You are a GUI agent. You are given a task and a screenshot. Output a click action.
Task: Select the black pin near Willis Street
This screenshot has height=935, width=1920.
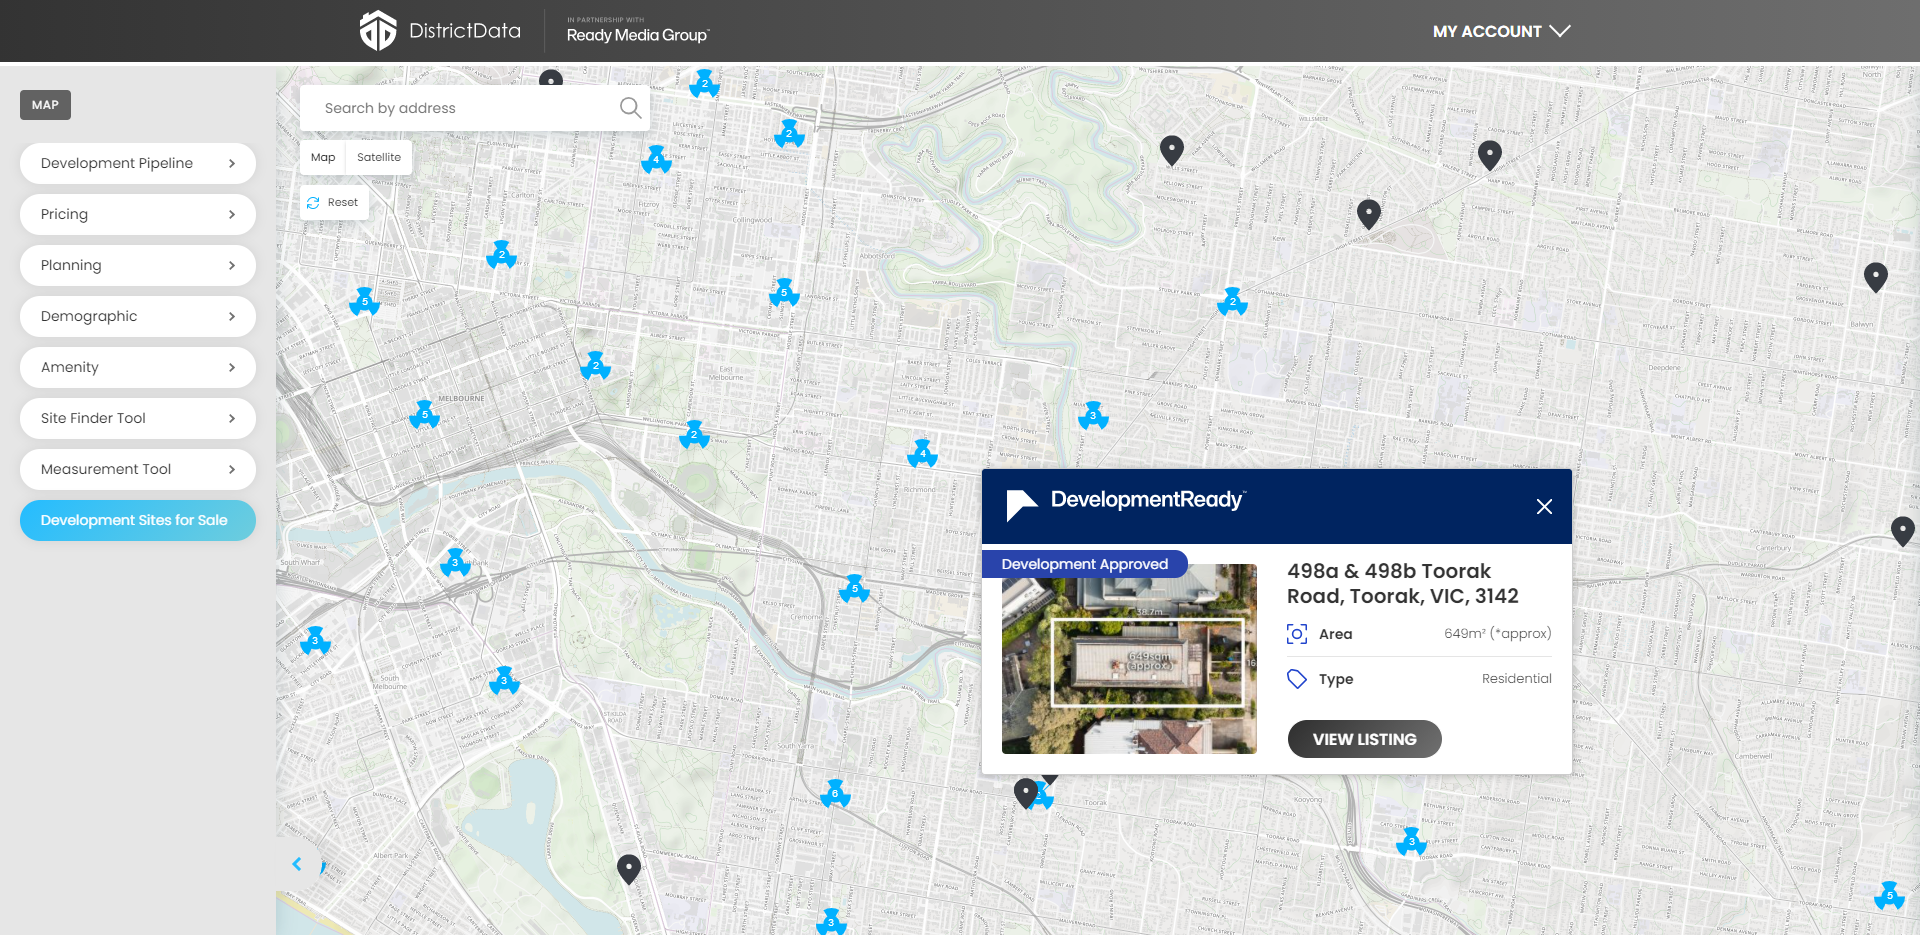click(1172, 150)
